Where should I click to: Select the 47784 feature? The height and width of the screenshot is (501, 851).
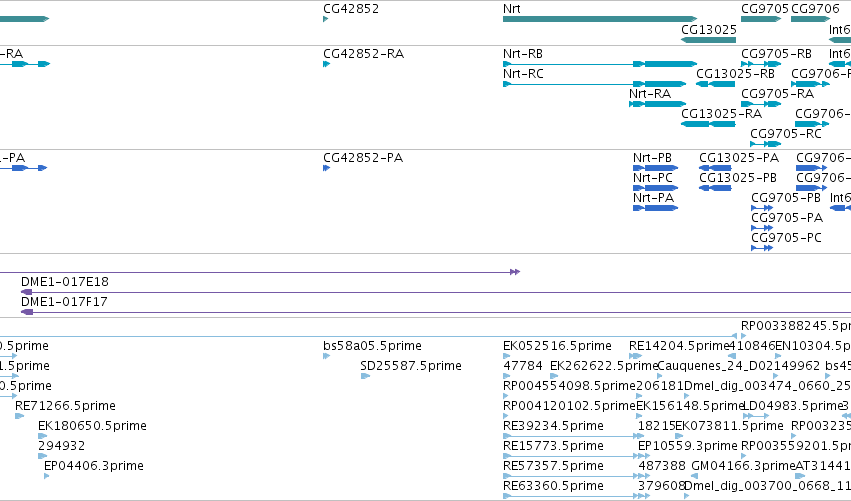pyautogui.click(x=506, y=376)
